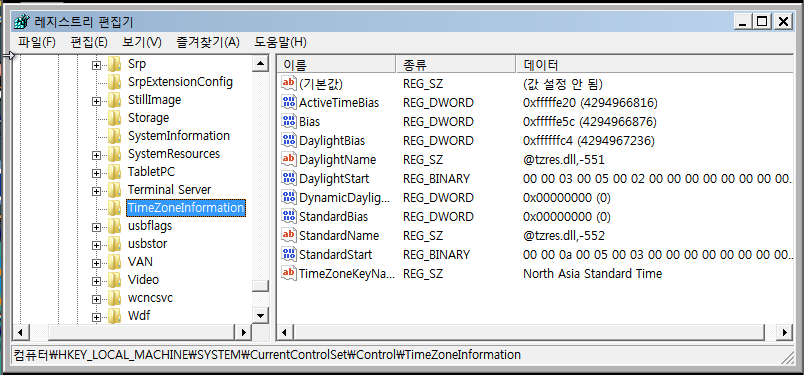Click values pane horizontal scroll right arrow

785,332
